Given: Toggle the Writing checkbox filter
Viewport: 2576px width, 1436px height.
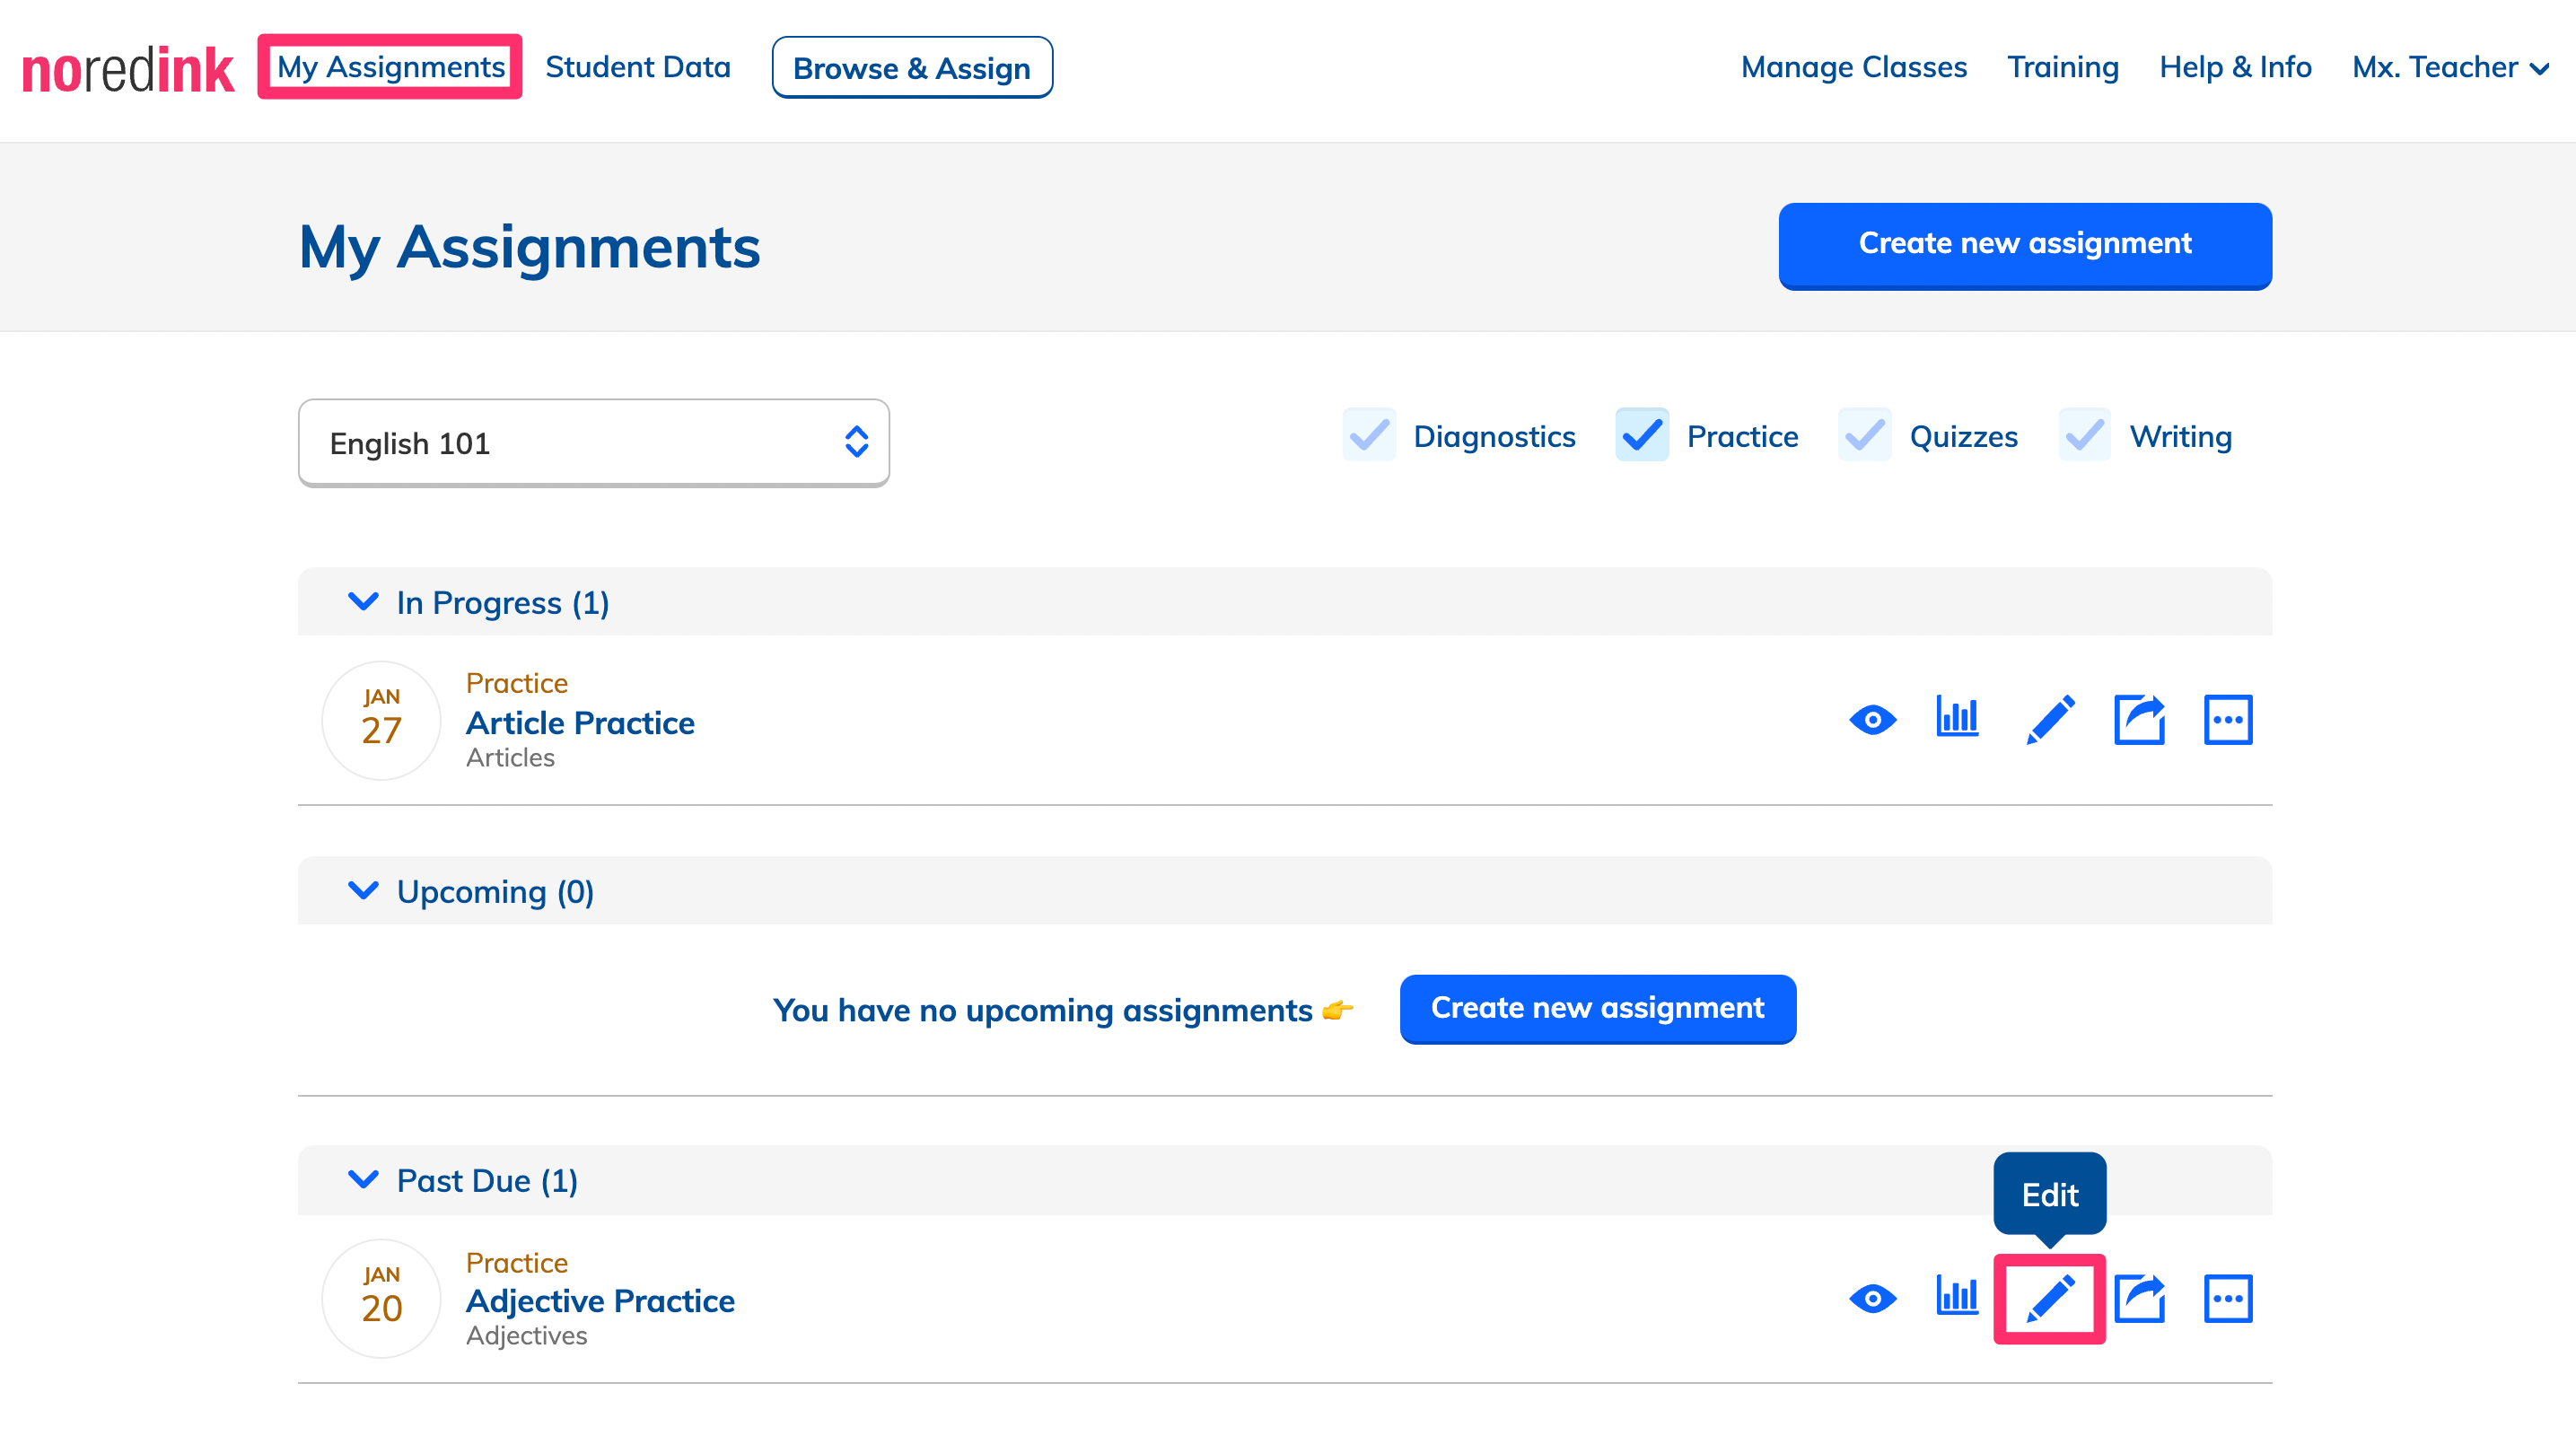Looking at the screenshot, I should coord(2082,437).
